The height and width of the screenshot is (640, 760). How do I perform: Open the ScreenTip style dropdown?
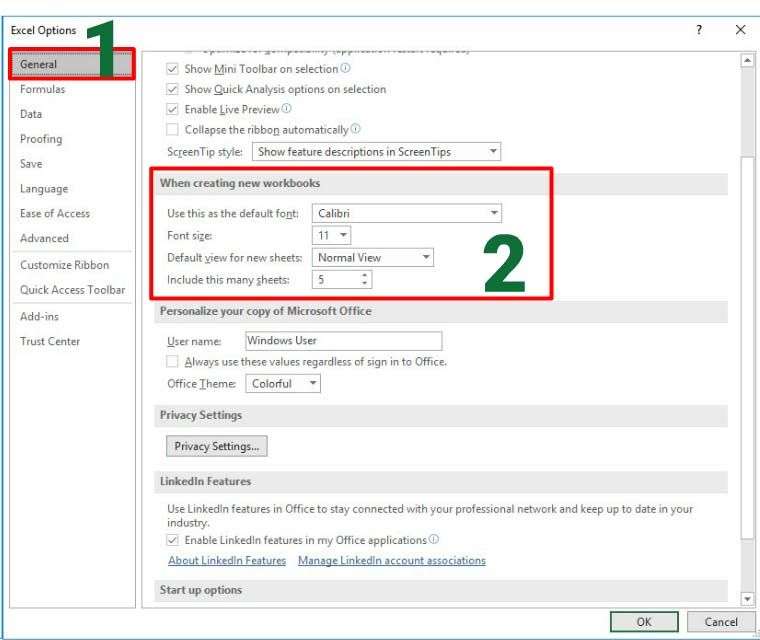pyautogui.click(x=376, y=152)
